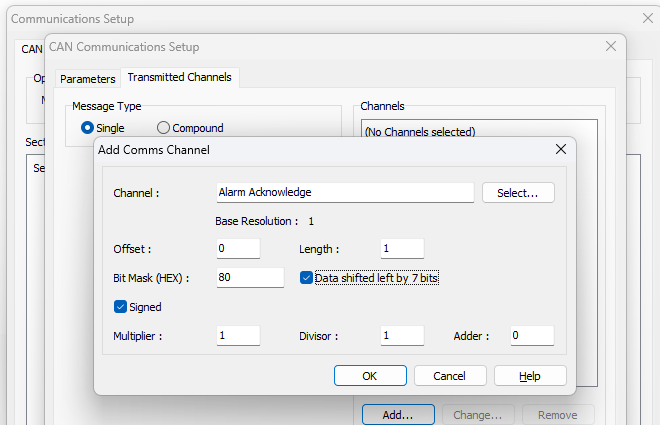
Task: Close the CAN Communications Setup window
Action: [x=611, y=46]
